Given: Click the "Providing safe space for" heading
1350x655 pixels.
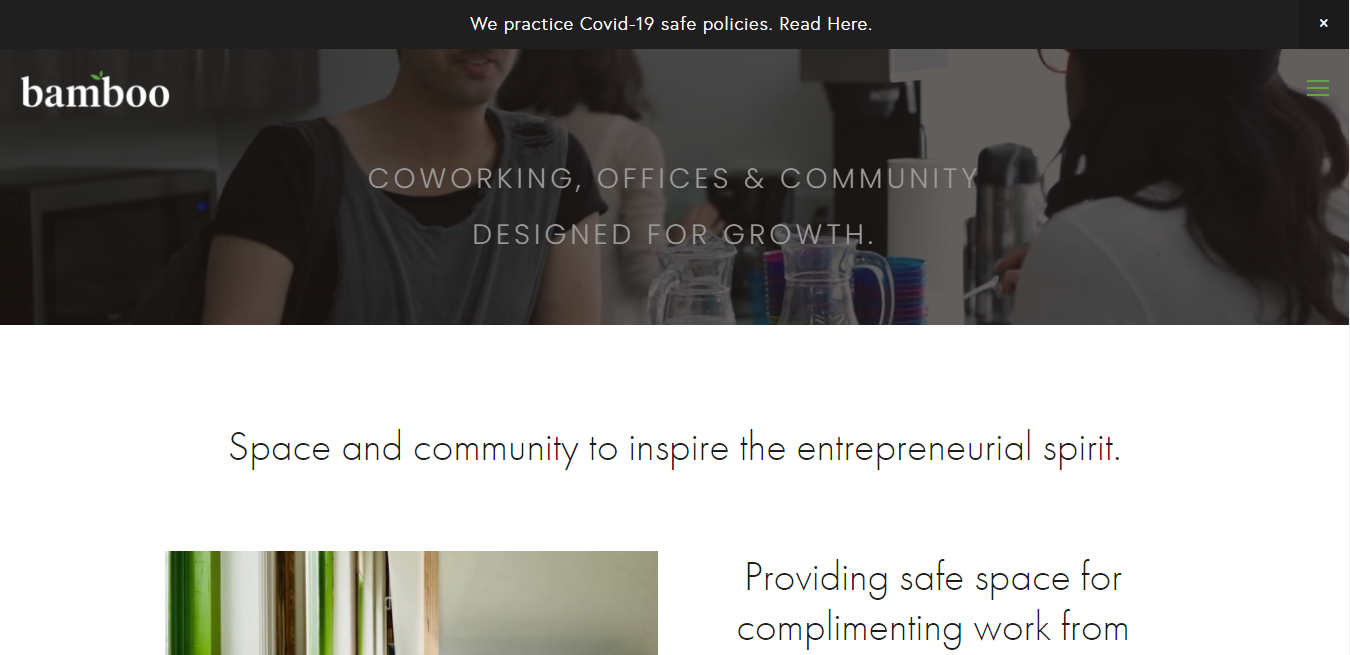Looking at the screenshot, I should click(933, 578).
